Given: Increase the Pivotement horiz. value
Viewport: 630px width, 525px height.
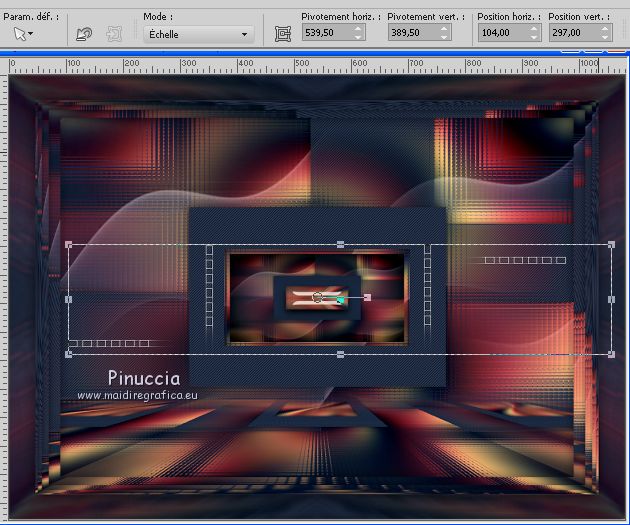Looking at the screenshot, I should coord(359,29).
